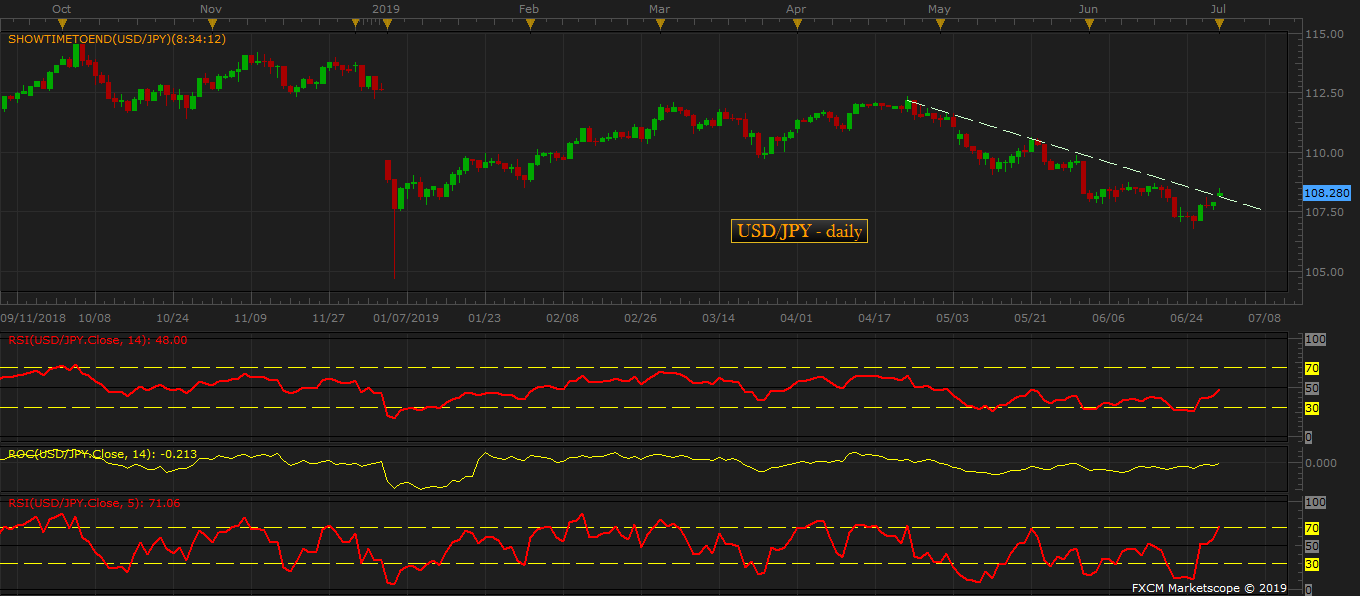Select the 03/14 date label
Image resolution: width=1360 pixels, height=596 pixels.
pos(718,318)
